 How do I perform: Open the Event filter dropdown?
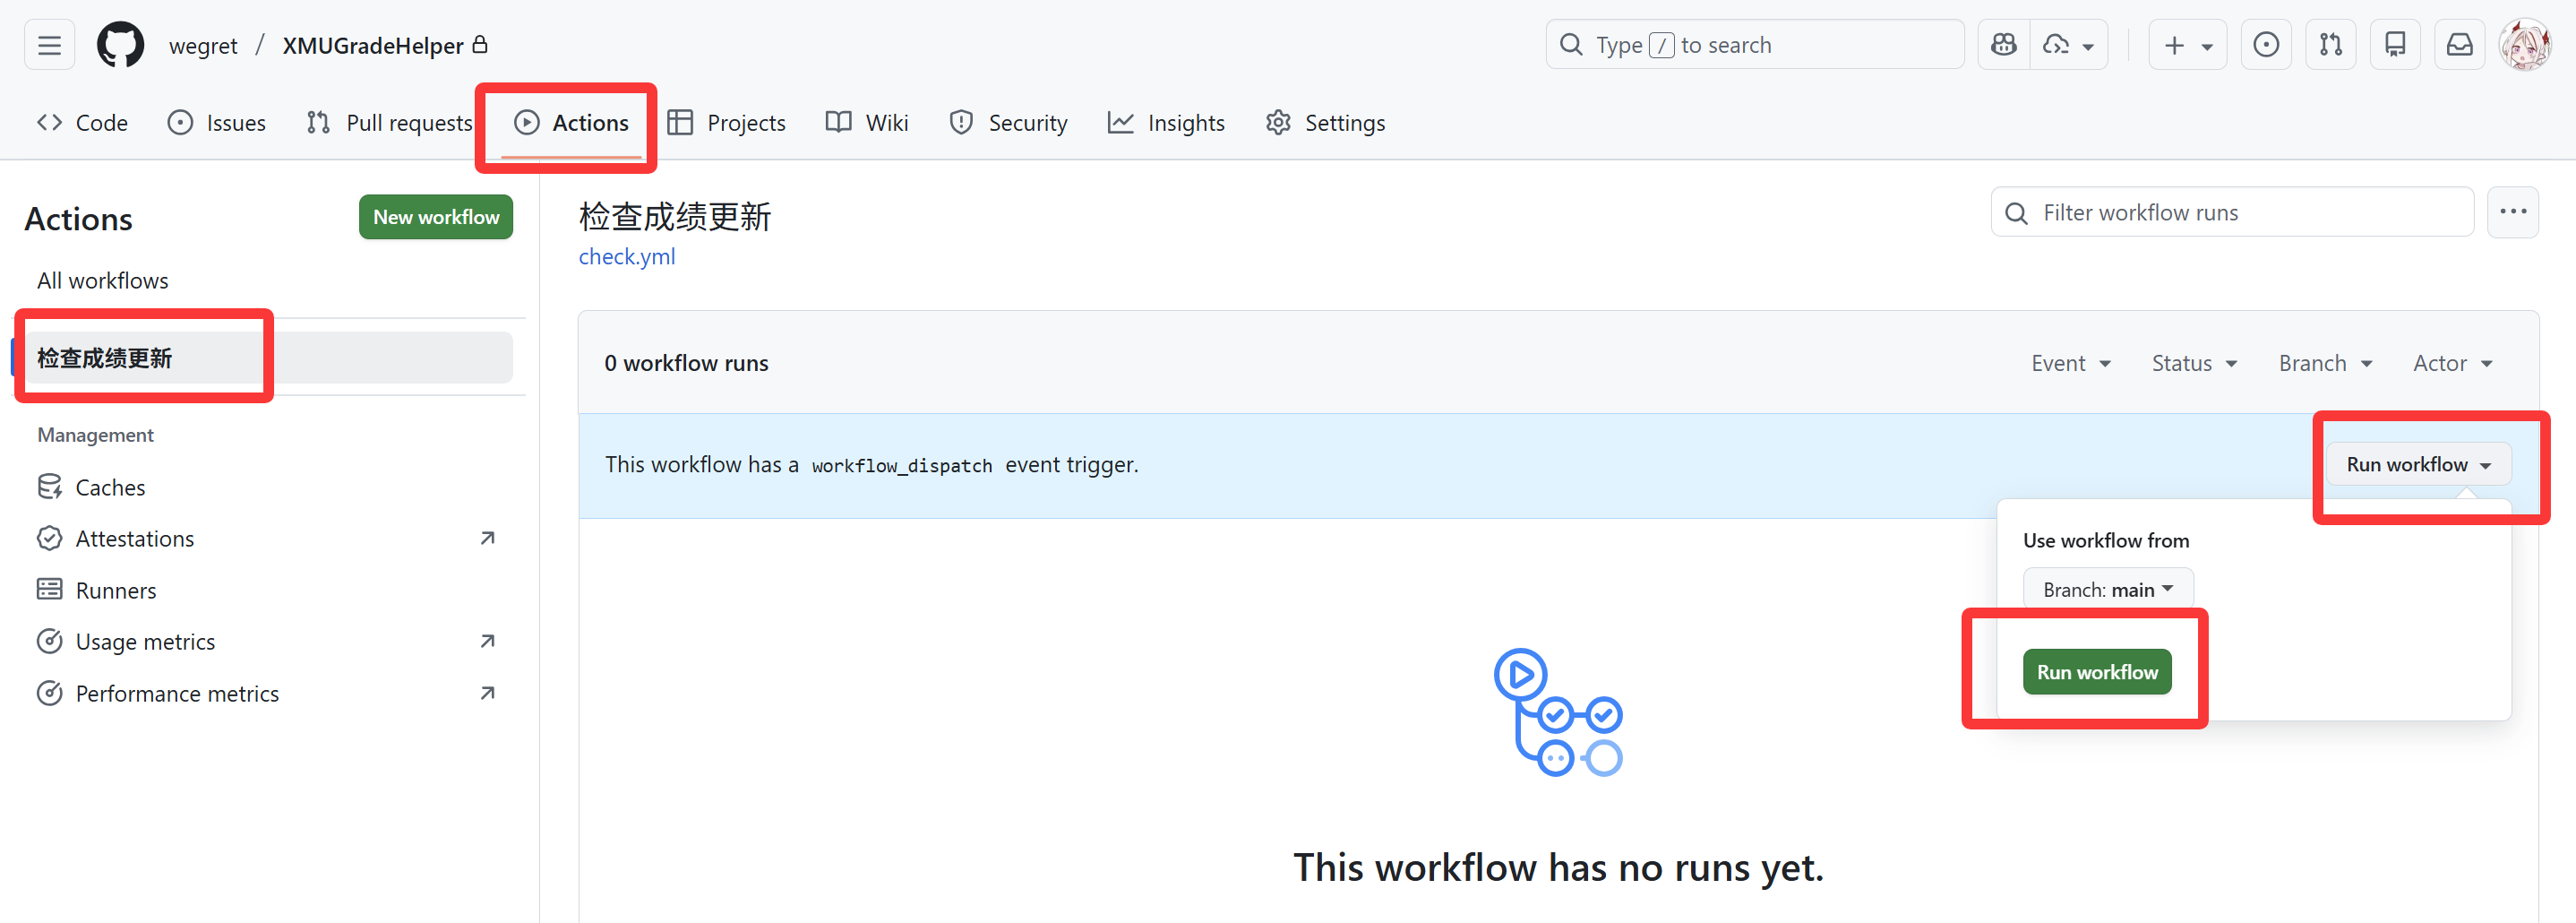point(2071,363)
